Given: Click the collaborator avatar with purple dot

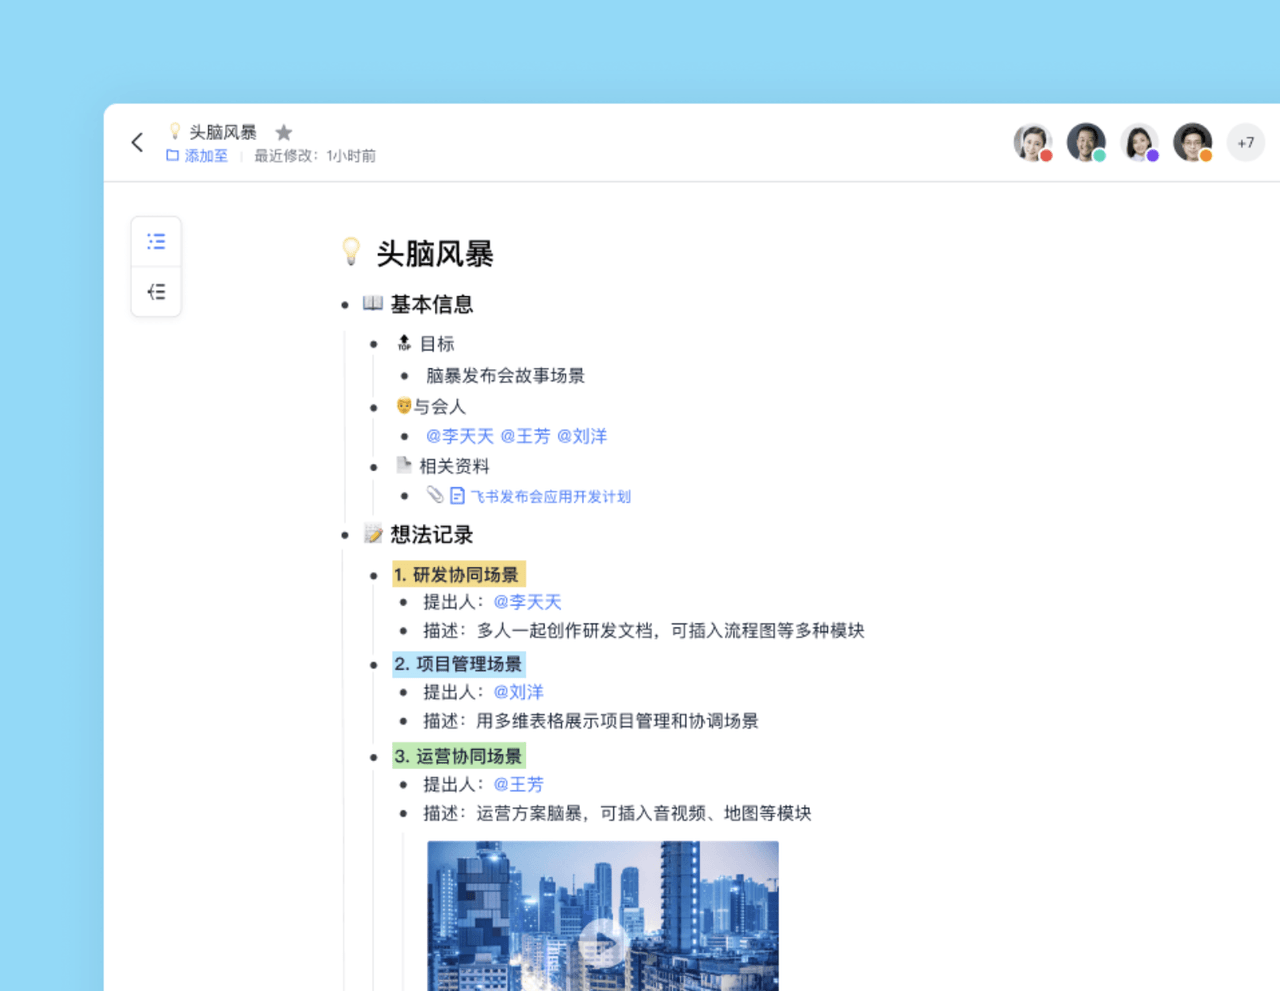Looking at the screenshot, I should (1139, 143).
